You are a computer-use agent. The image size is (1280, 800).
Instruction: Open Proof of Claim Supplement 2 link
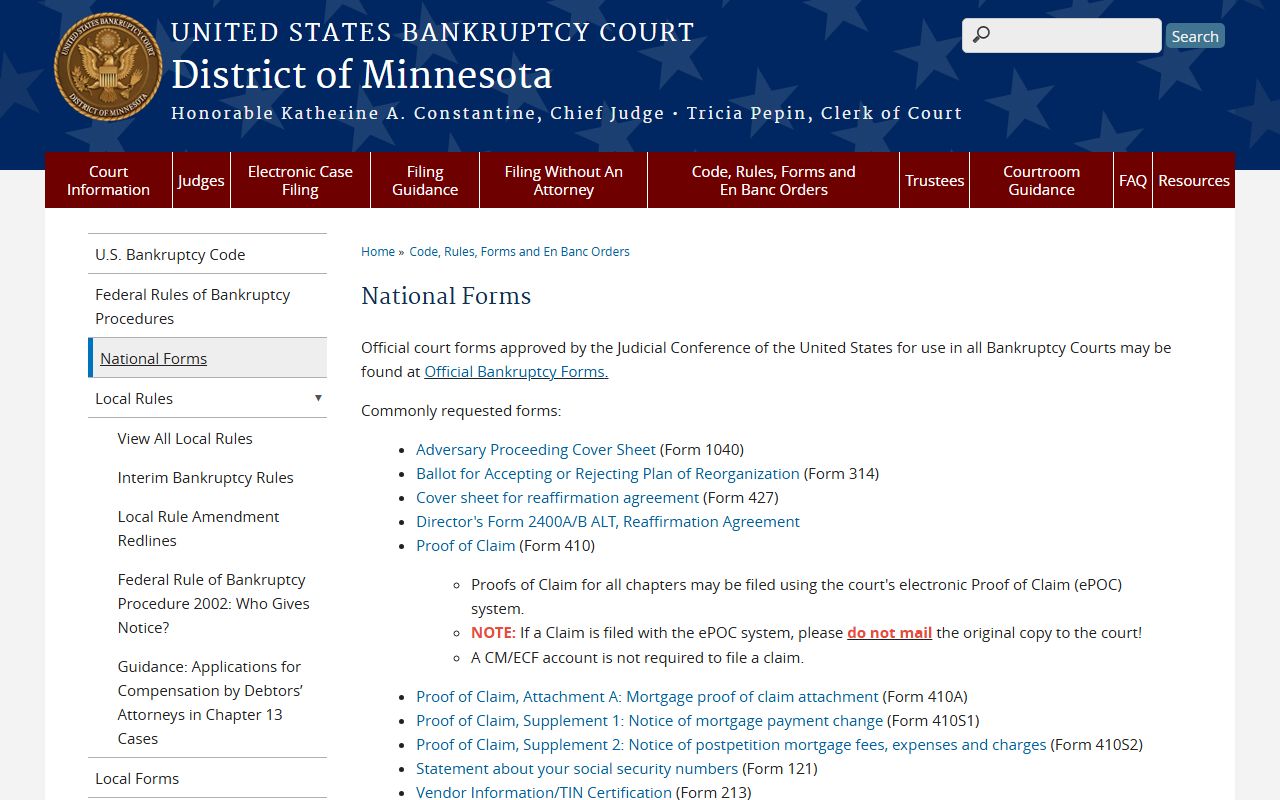pos(731,744)
